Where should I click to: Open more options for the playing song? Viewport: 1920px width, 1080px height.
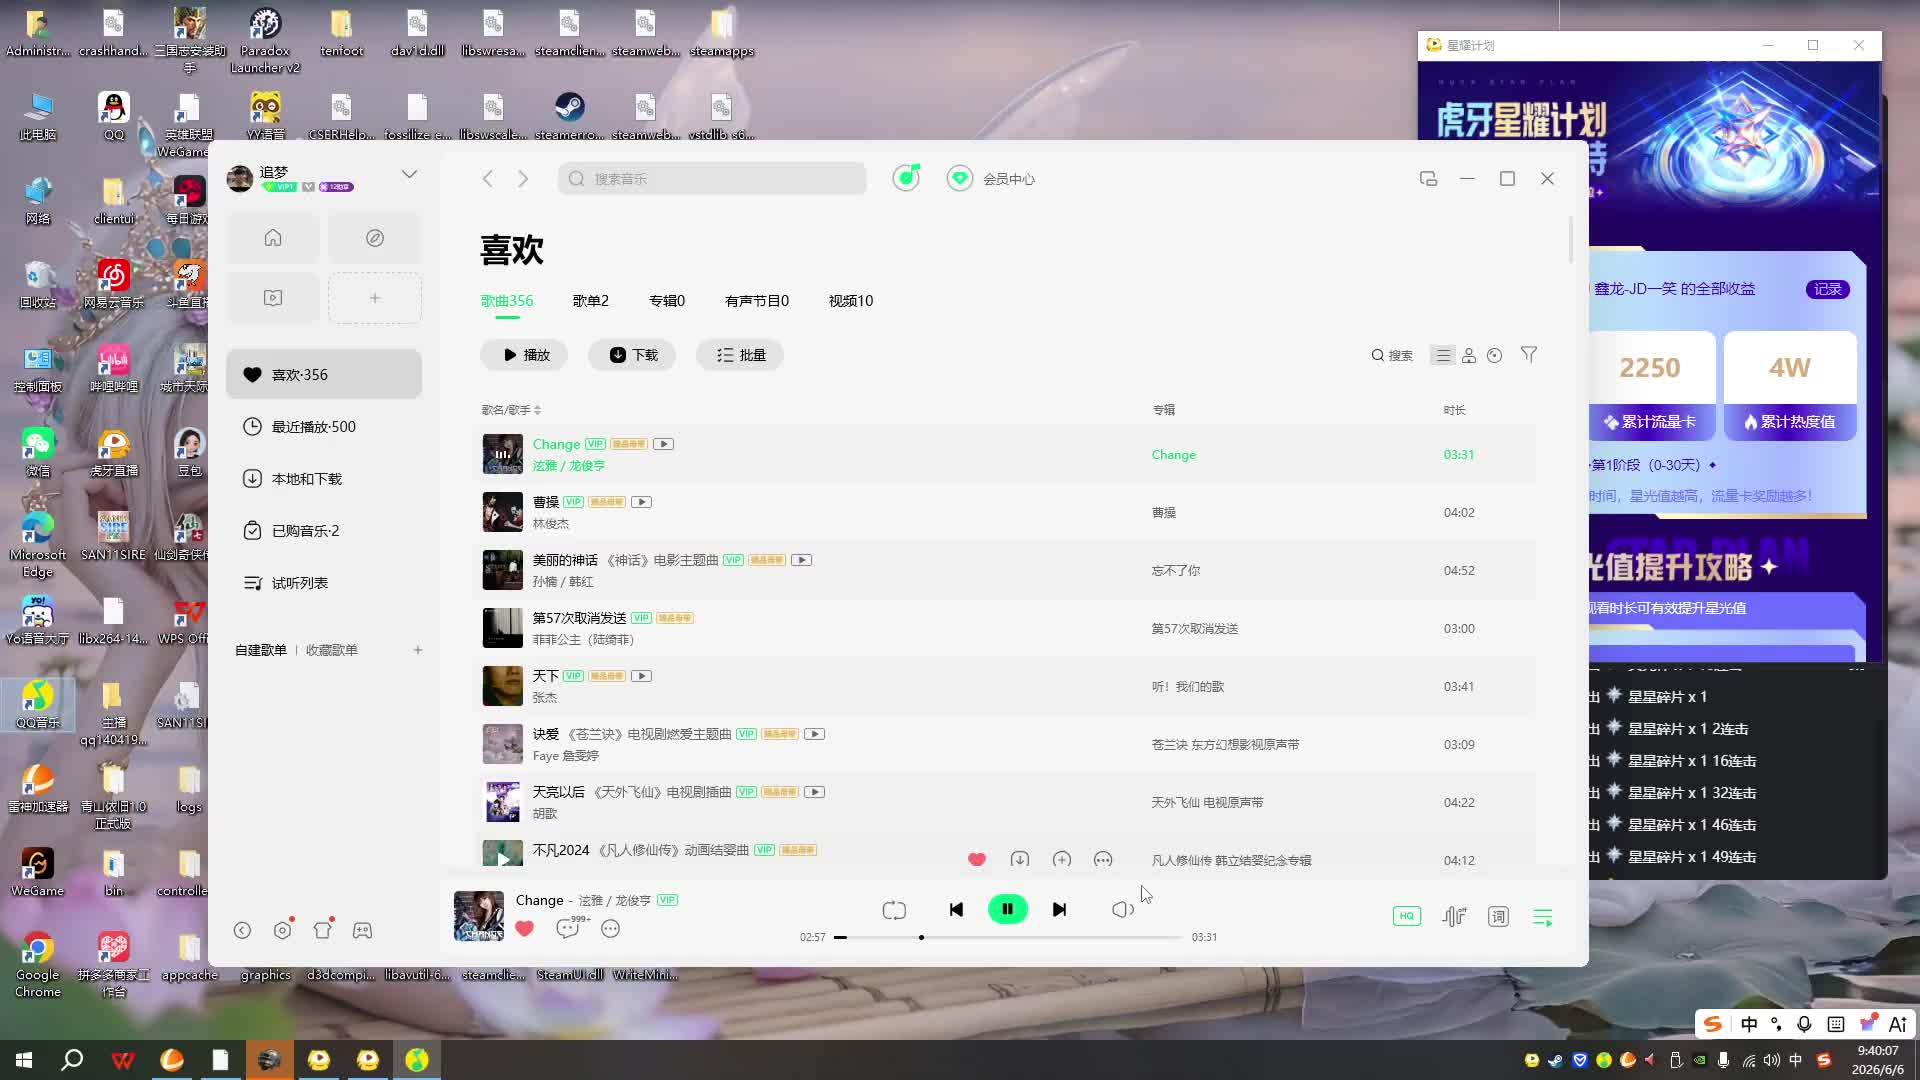[x=610, y=928]
